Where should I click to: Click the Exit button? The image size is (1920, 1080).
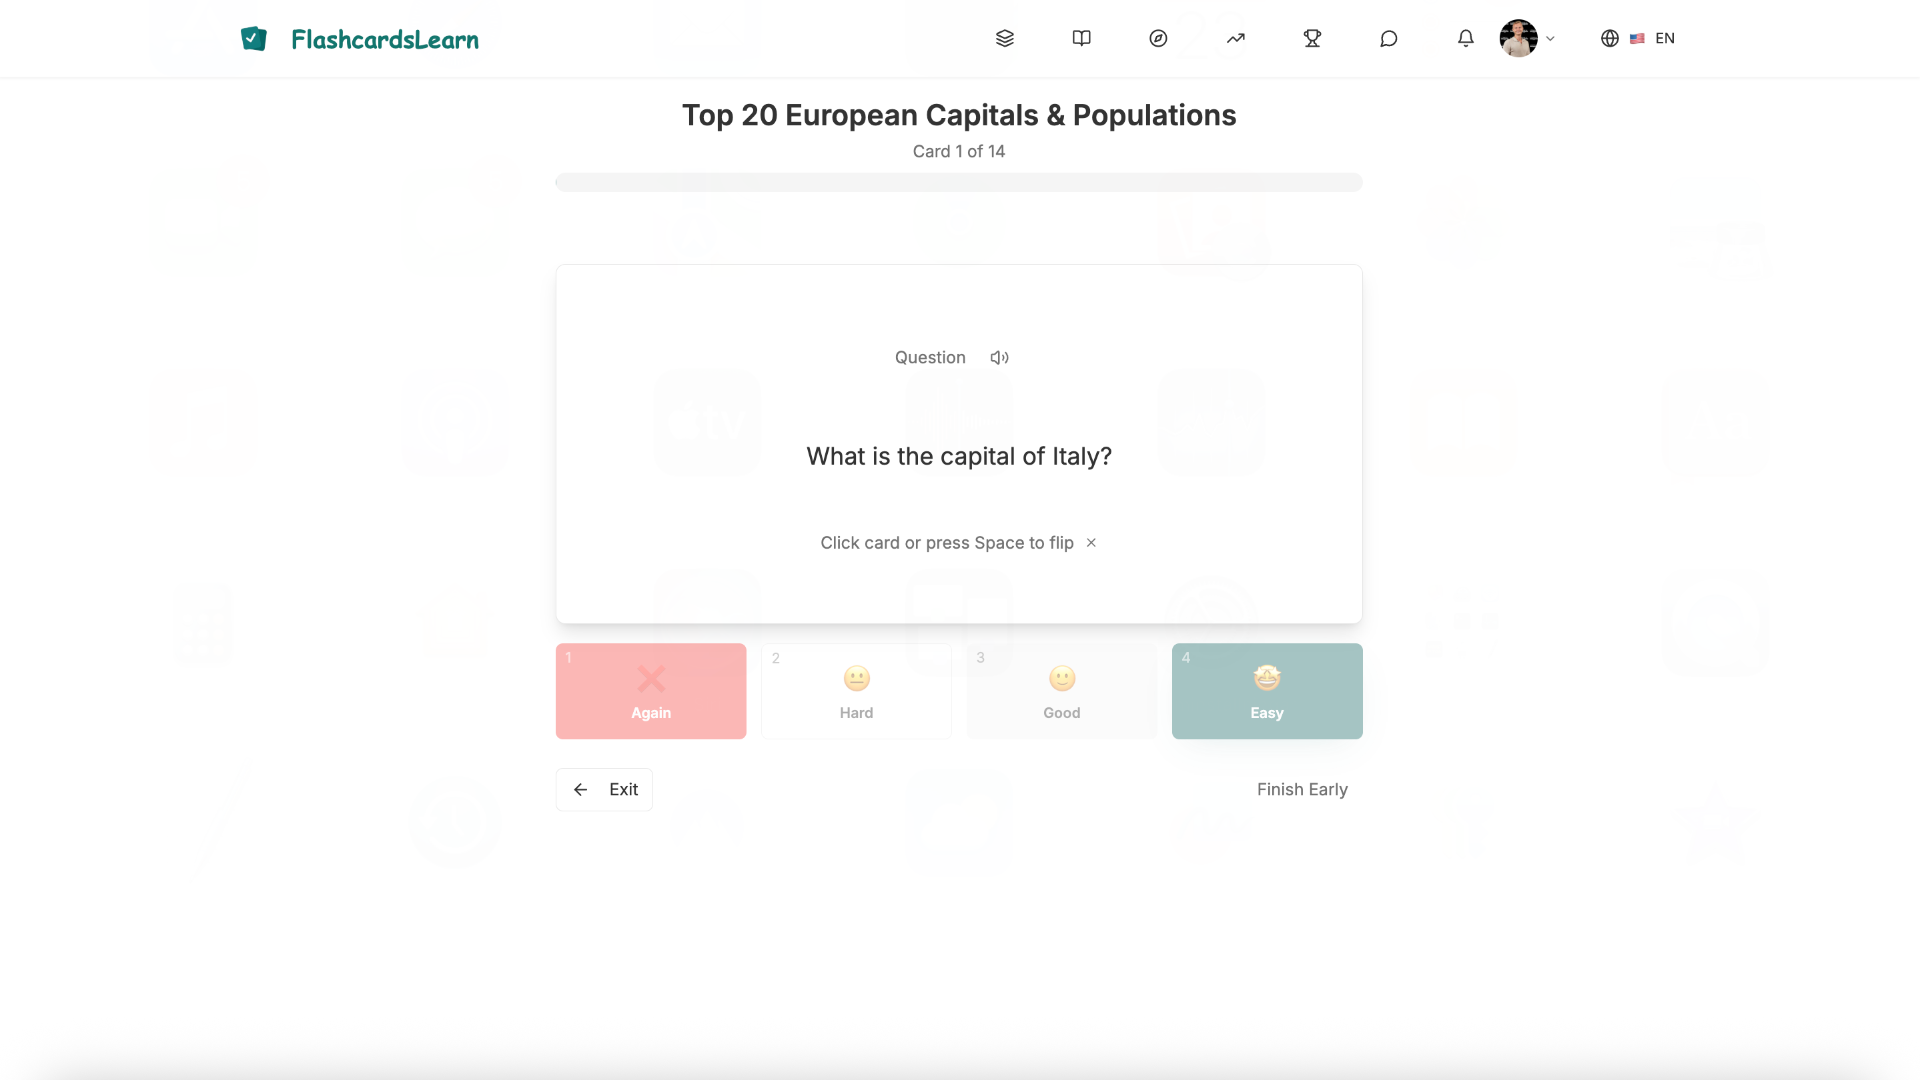tap(604, 790)
